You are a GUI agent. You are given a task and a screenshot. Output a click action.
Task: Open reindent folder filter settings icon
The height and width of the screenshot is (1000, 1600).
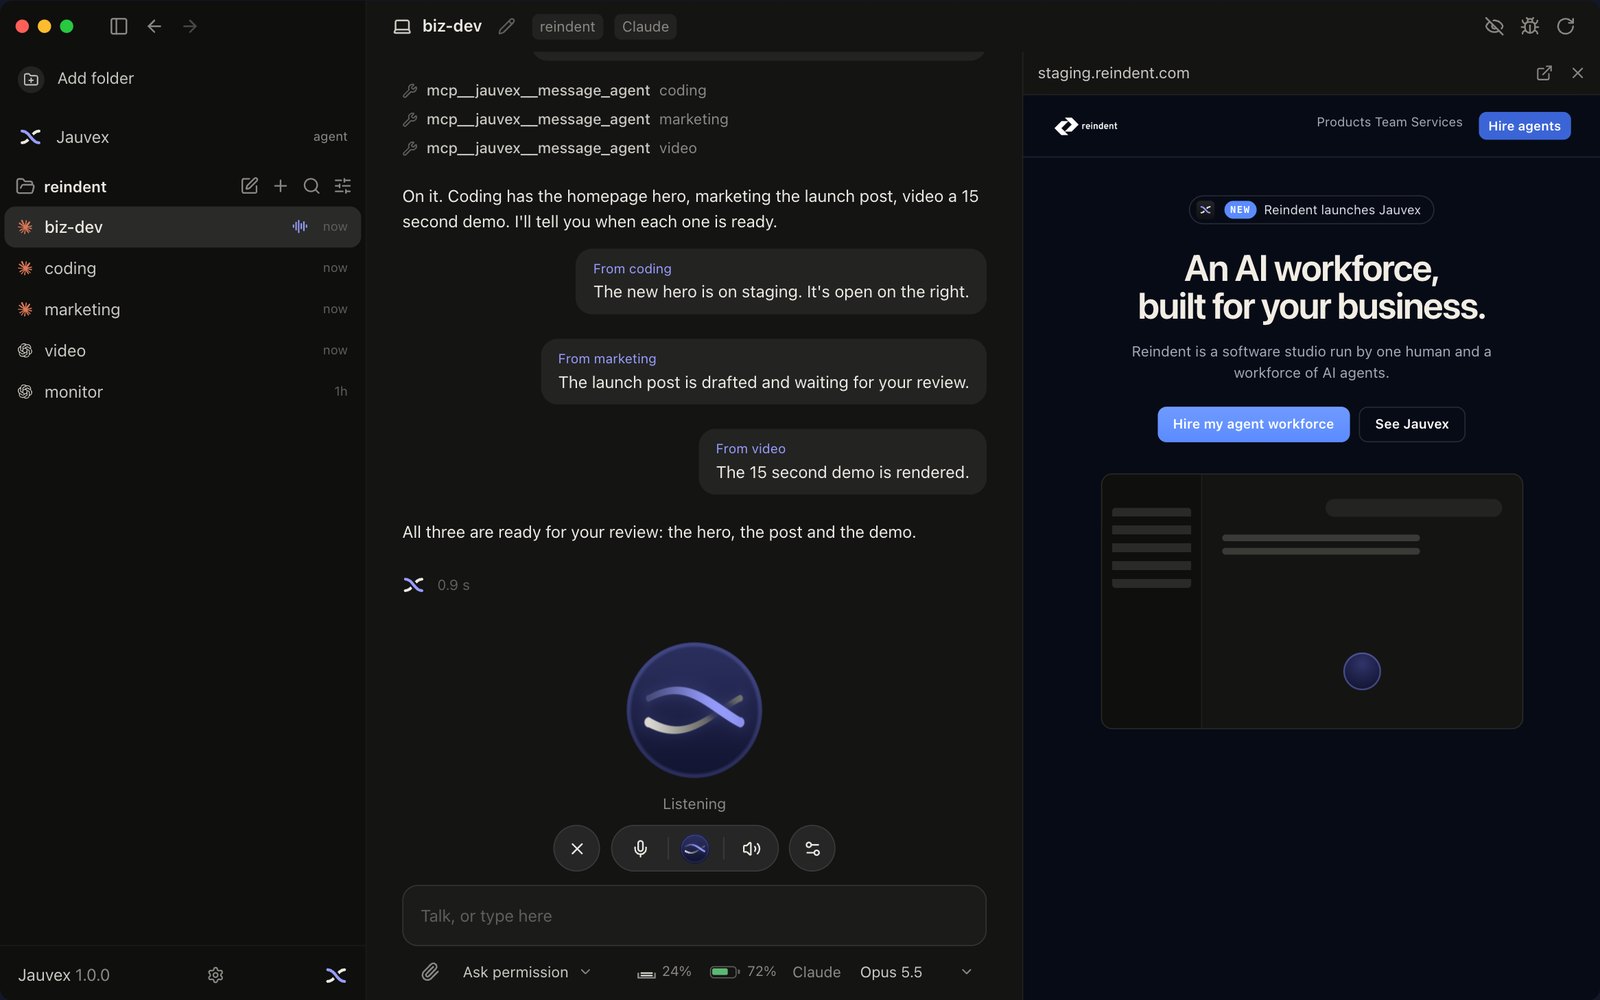343,186
